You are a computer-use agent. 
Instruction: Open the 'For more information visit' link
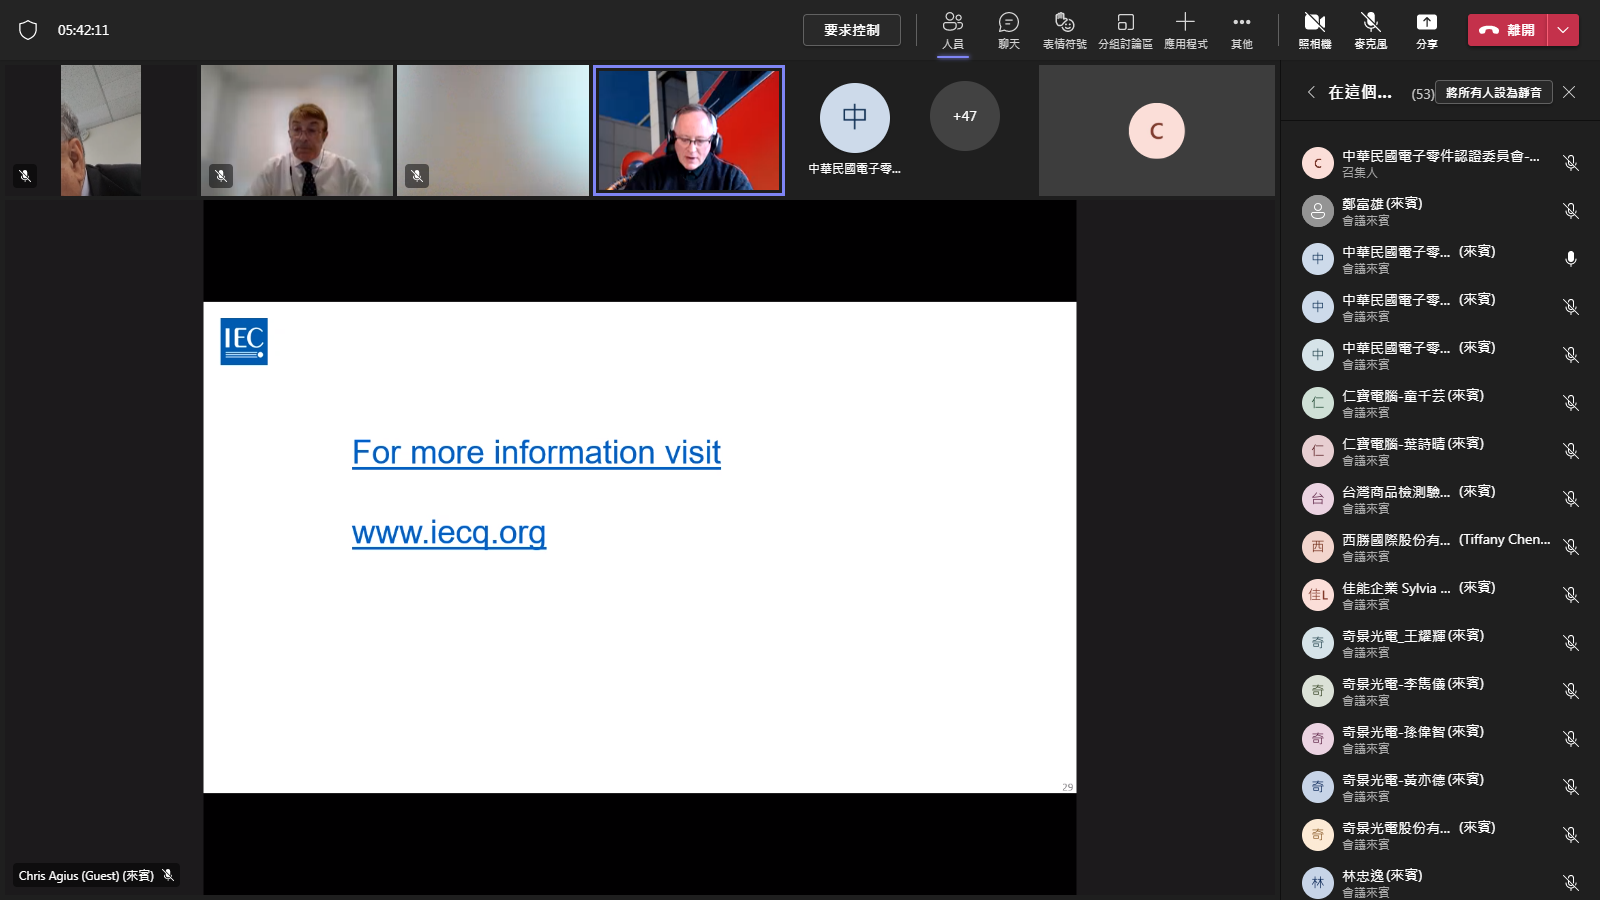coord(536,452)
